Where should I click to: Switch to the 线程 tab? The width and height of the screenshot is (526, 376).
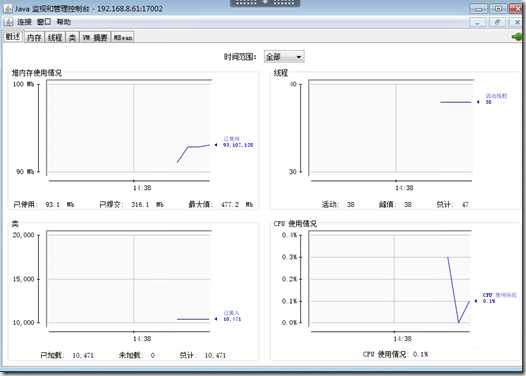coord(55,37)
